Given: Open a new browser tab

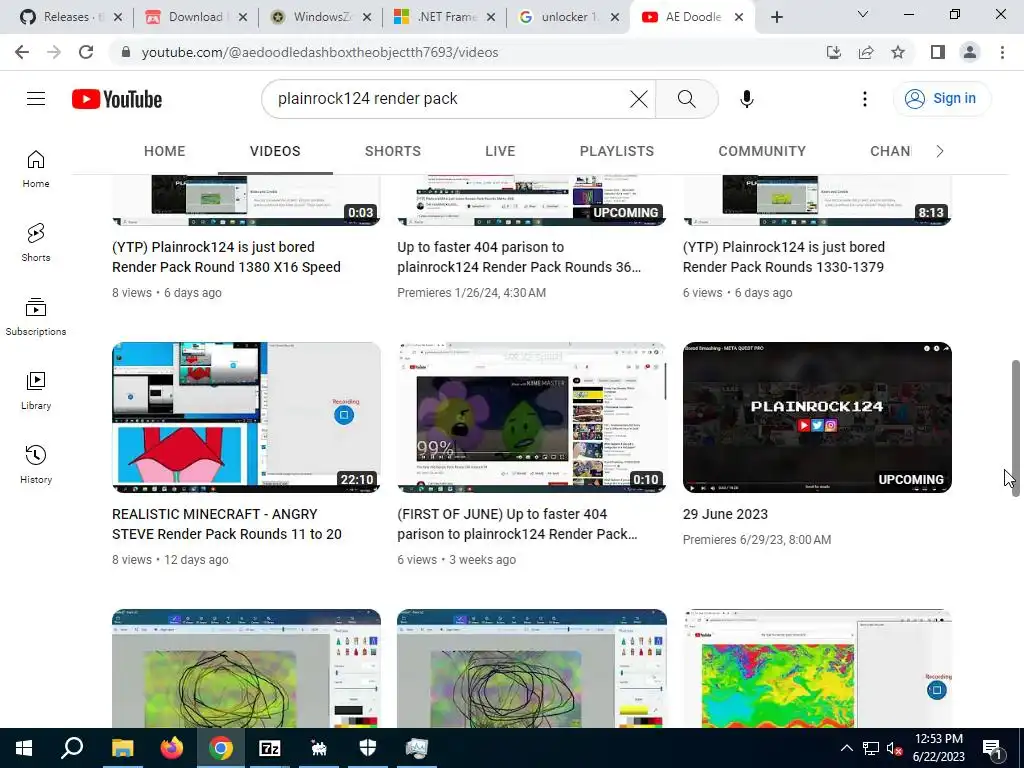Looking at the screenshot, I should (776, 17).
